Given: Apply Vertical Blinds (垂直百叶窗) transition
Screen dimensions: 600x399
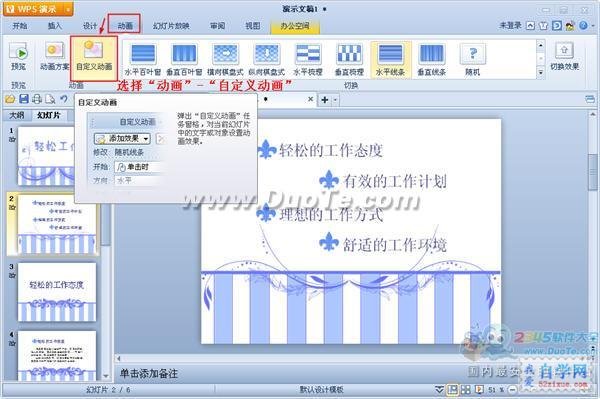Looking at the screenshot, I should tap(184, 60).
